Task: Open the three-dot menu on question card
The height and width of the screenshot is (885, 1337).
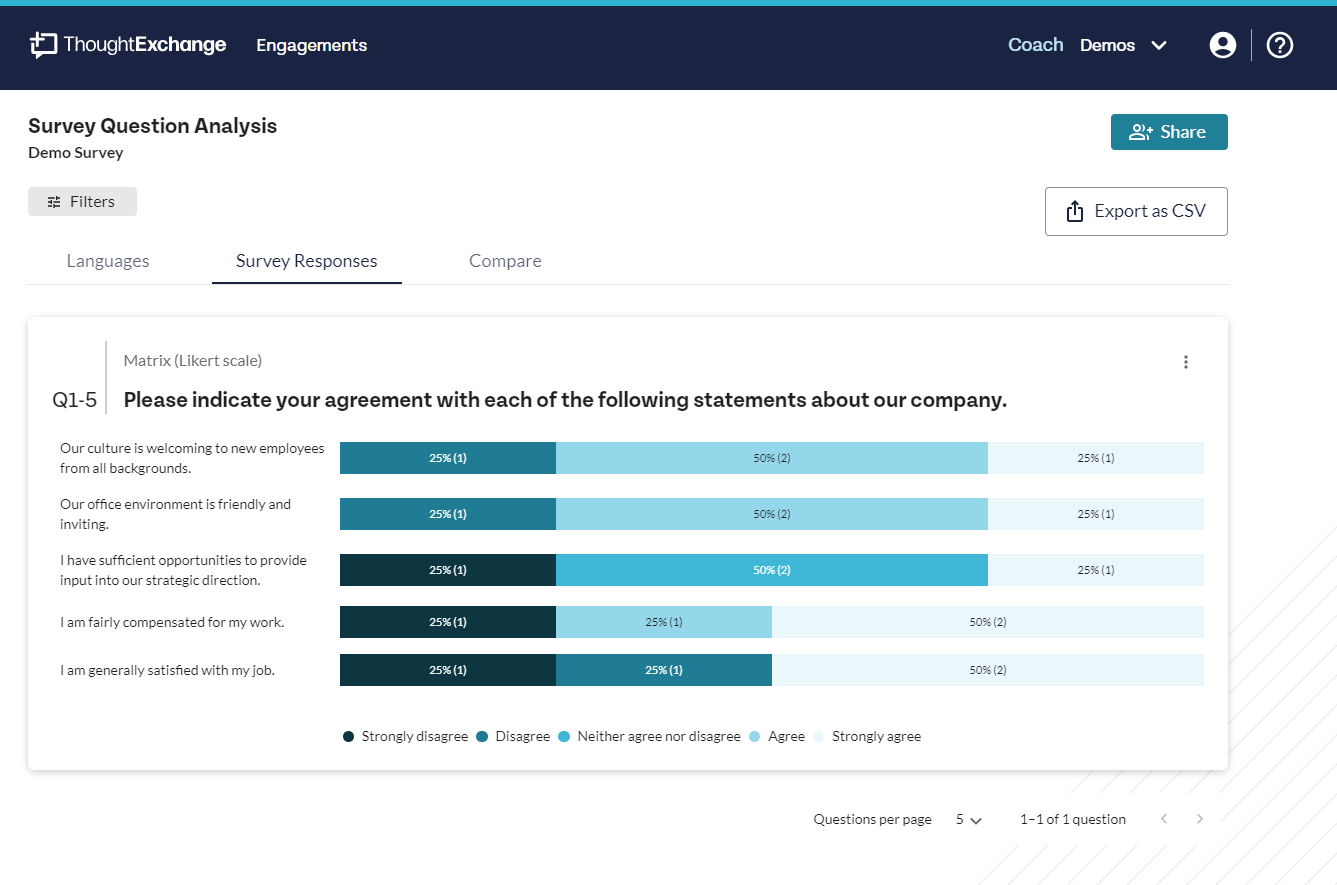Action: click(1186, 362)
